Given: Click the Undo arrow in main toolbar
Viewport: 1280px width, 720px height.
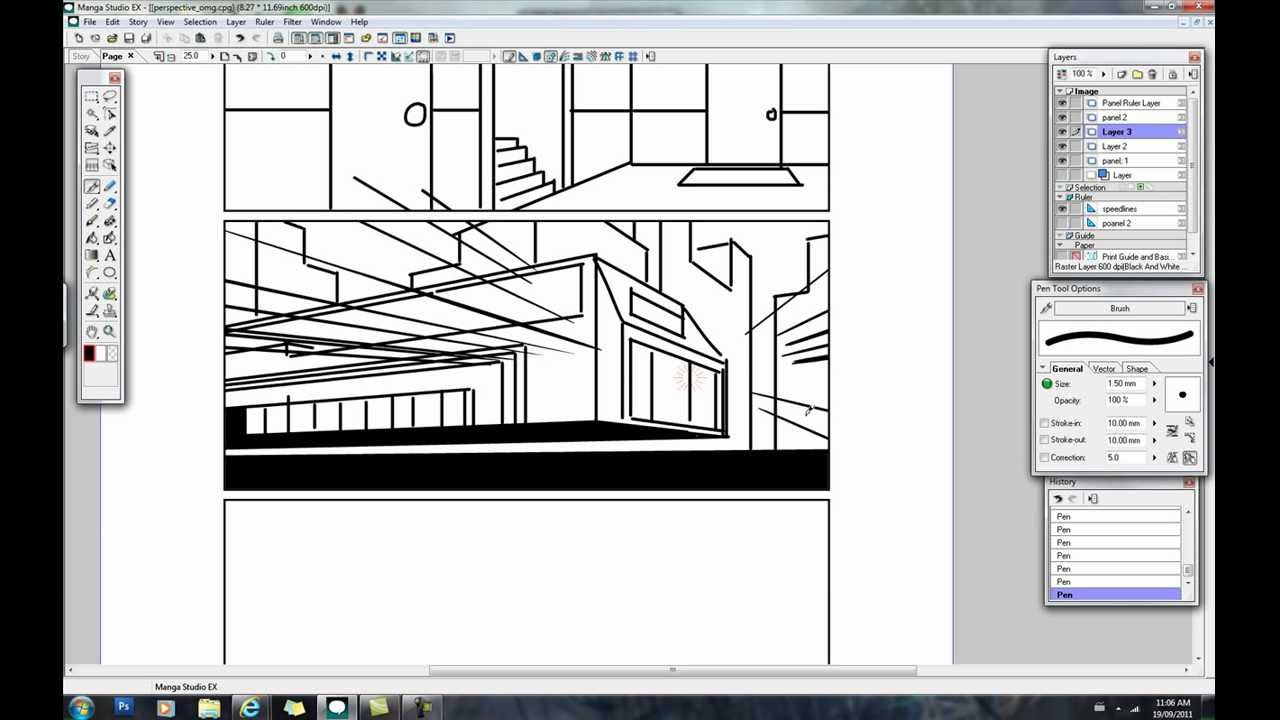Looking at the screenshot, I should (x=239, y=38).
